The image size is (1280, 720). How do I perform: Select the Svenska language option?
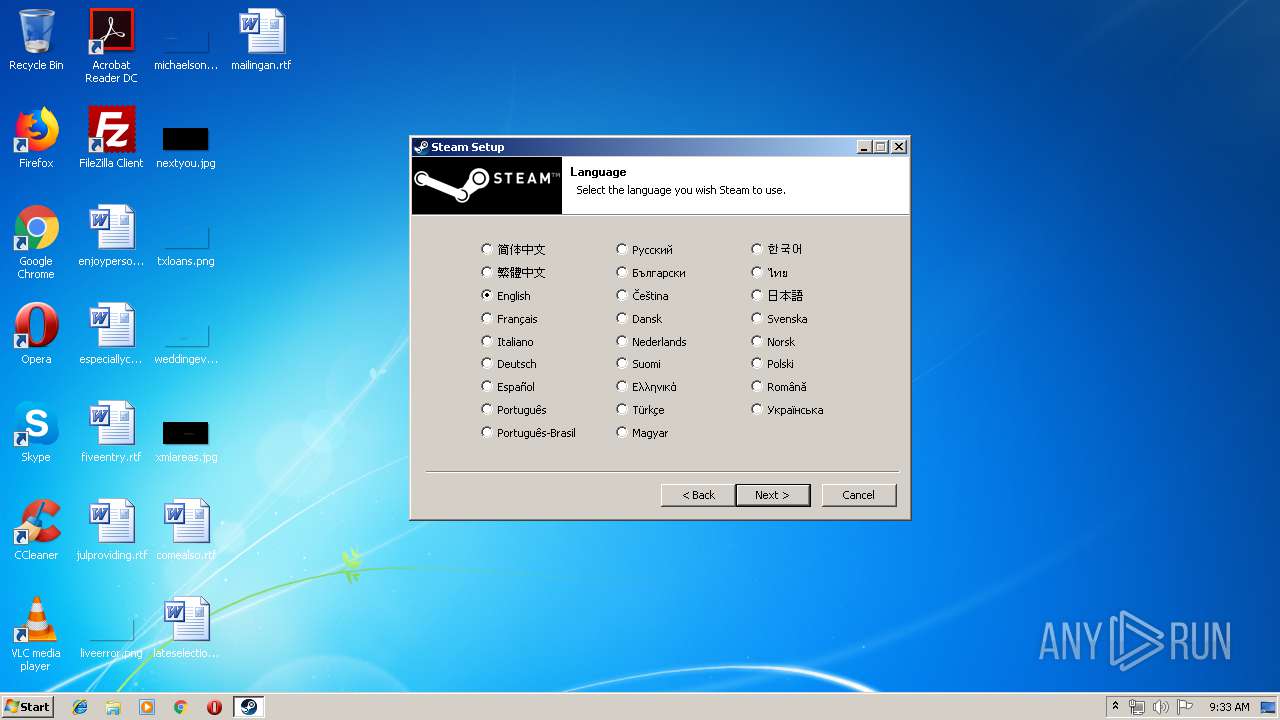[779, 319]
